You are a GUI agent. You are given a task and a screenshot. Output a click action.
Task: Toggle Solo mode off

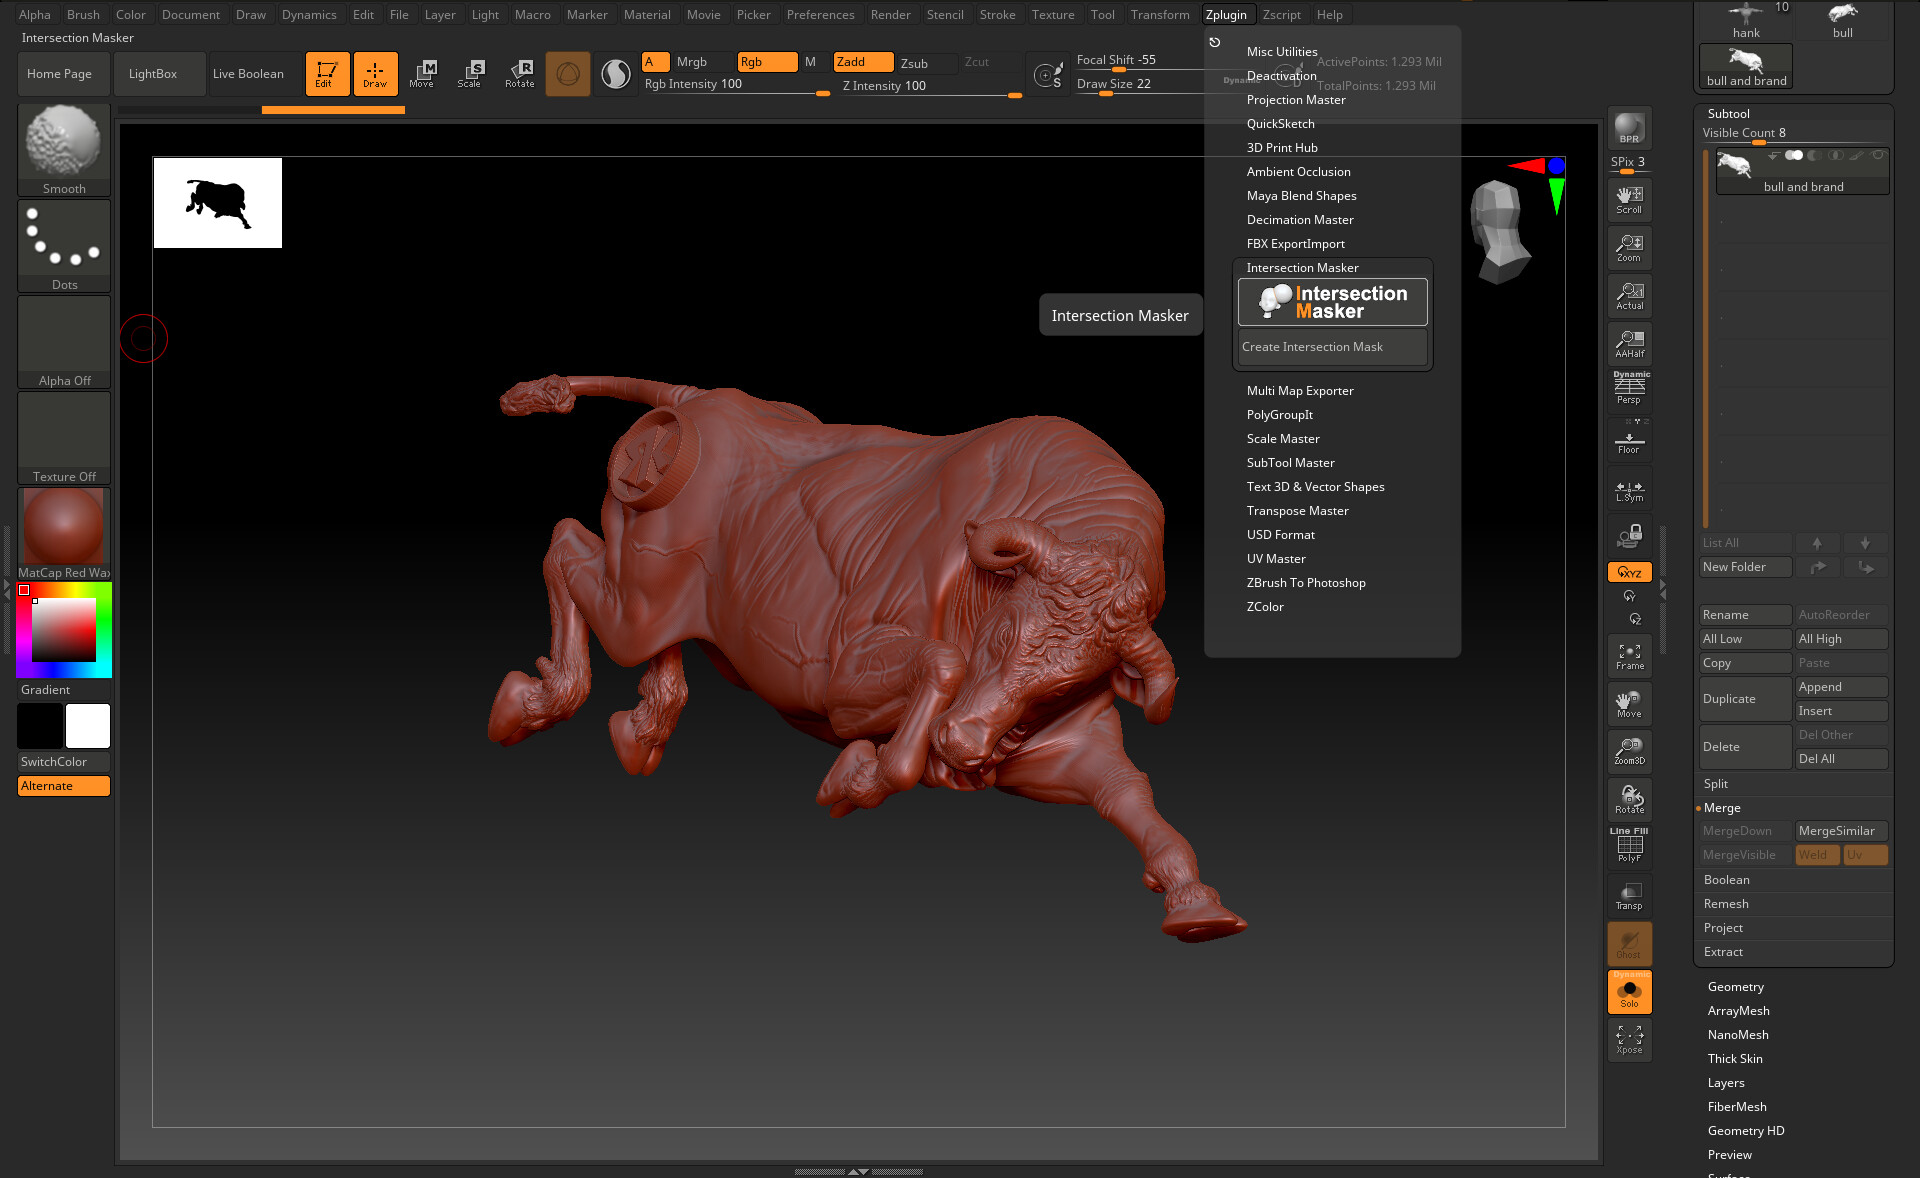coord(1629,992)
